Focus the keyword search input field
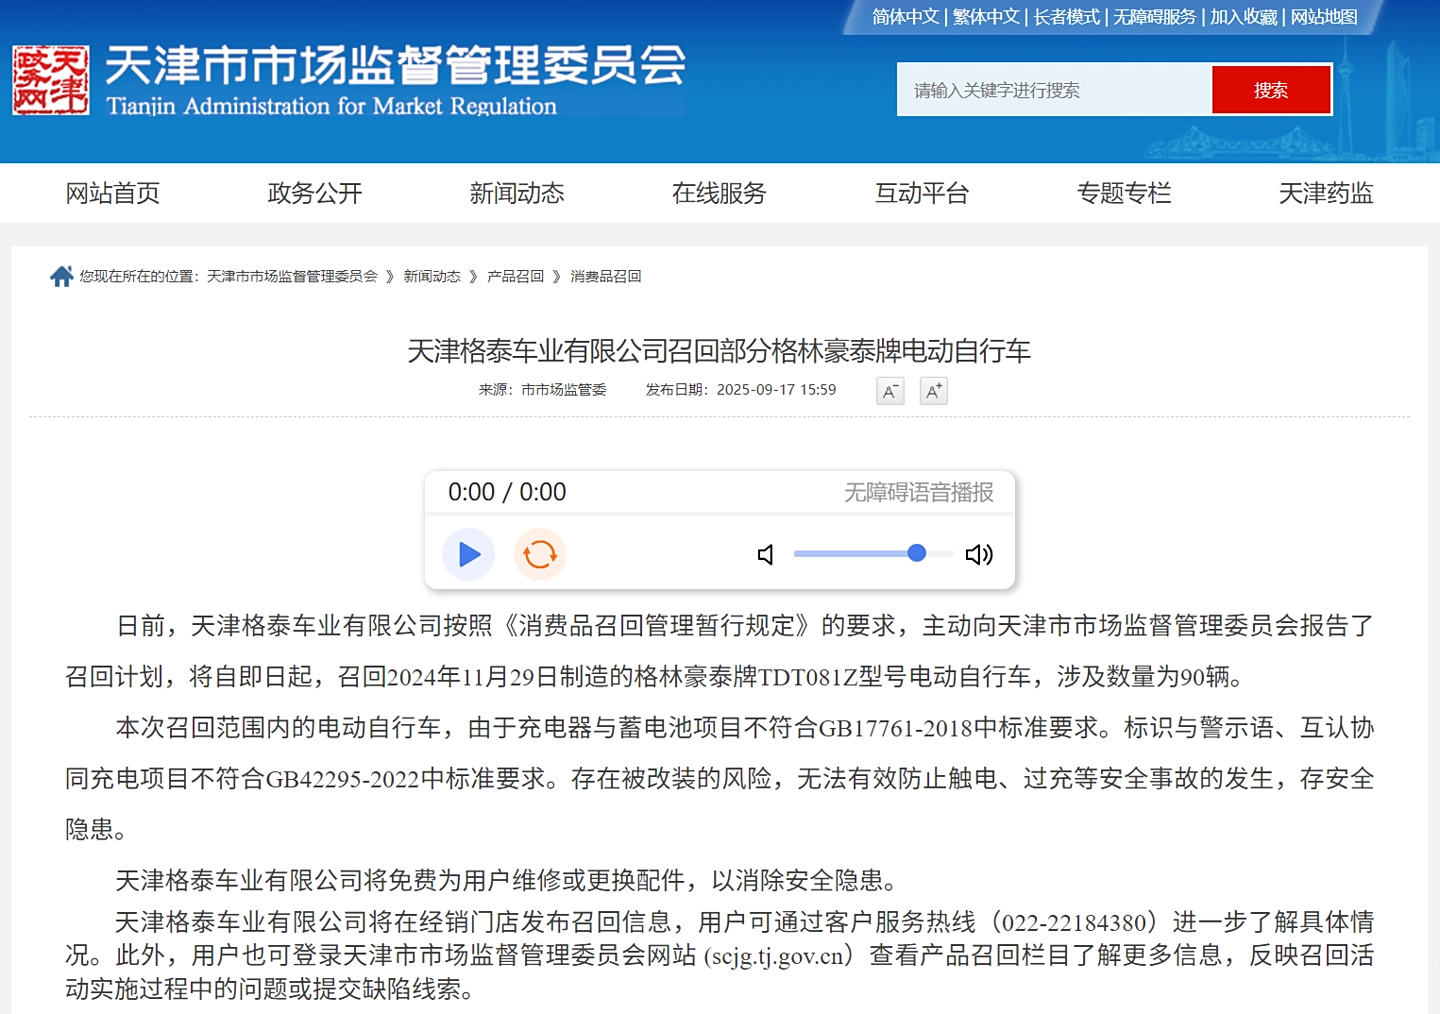Viewport: 1440px width, 1014px height. [x=1054, y=90]
